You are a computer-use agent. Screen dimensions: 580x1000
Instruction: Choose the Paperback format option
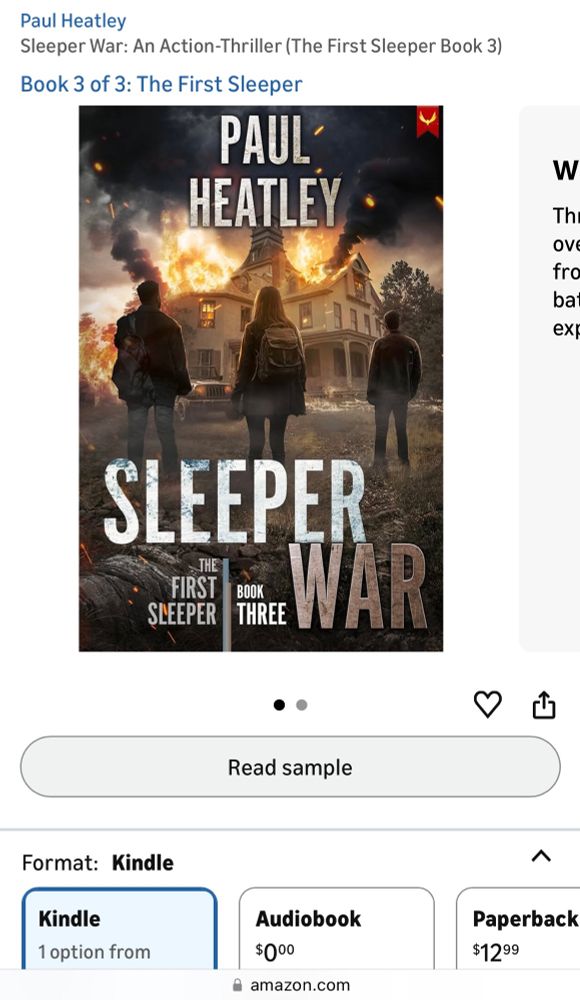tap(518, 929)
